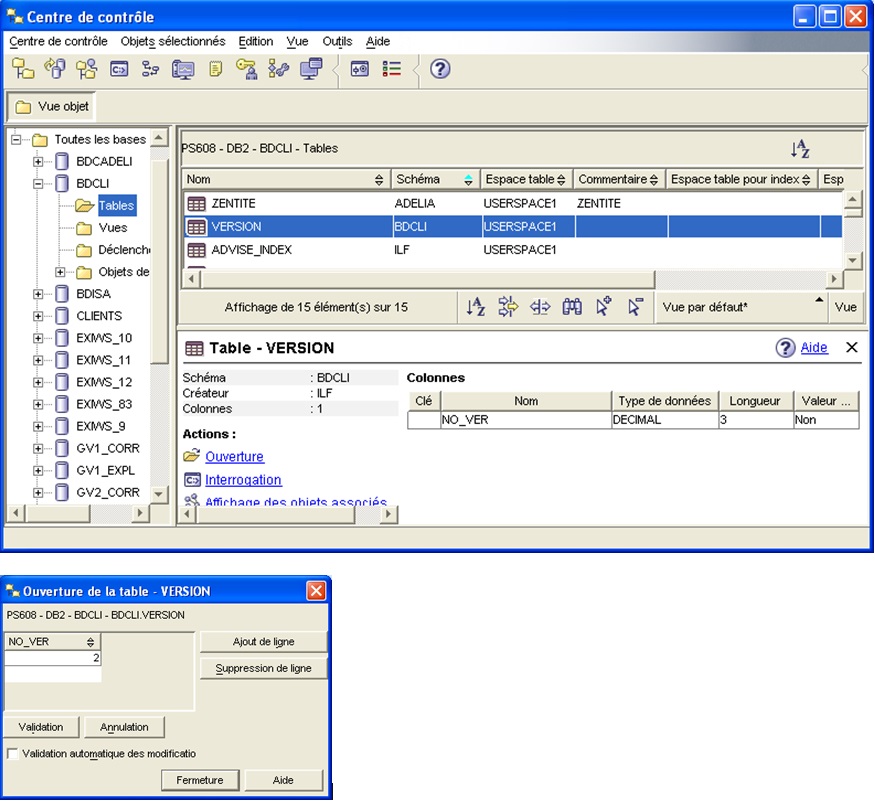This screenshot has width=875, height=801.
Task: Click the binoculars search icon
Action: point(572,307)
